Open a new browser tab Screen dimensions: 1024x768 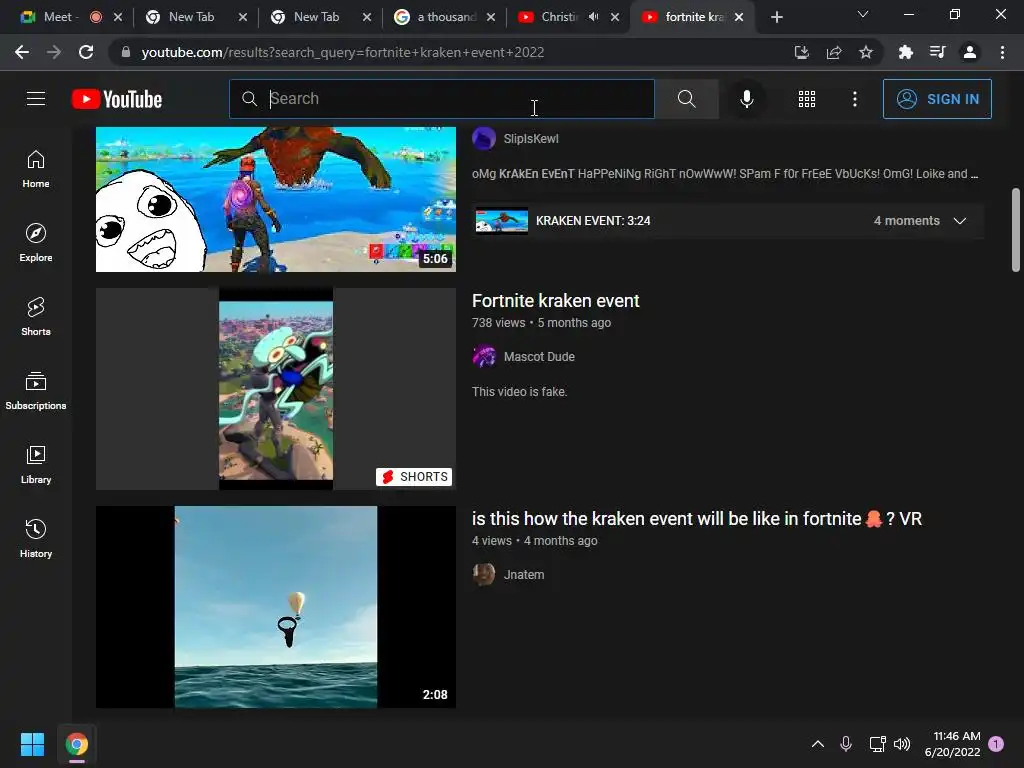pyautogui.click(x=776, y=17)
